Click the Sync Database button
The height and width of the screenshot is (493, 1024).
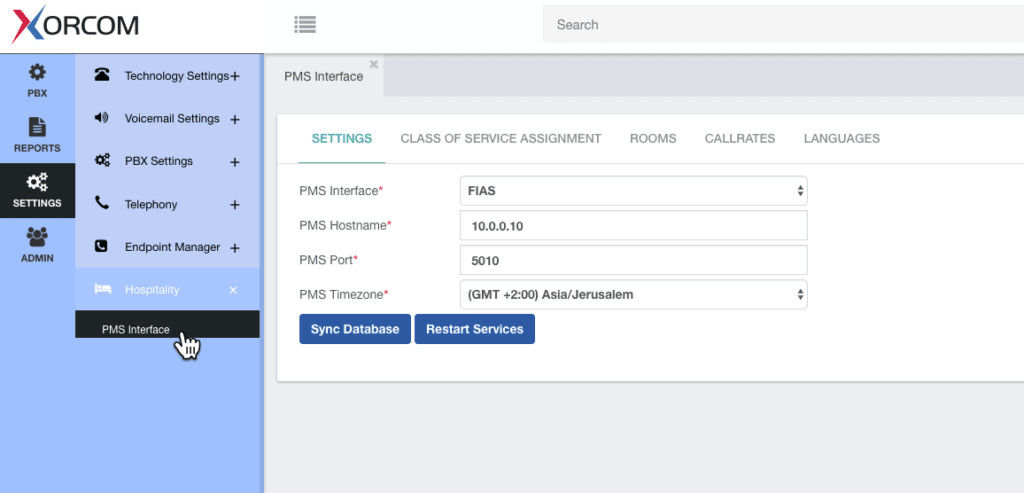coord(355,329)
